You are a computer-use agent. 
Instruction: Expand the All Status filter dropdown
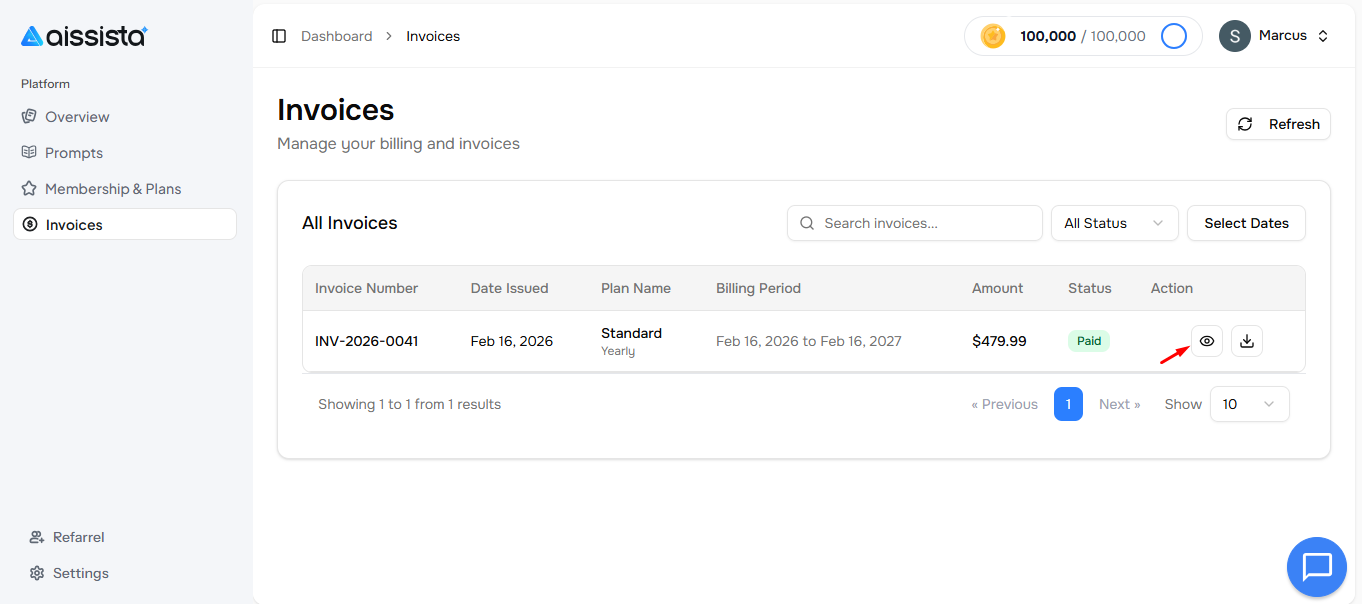point(1114,223)
